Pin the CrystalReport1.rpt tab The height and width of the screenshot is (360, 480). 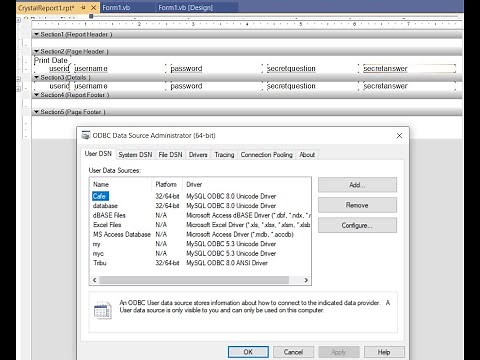[83, 7]
